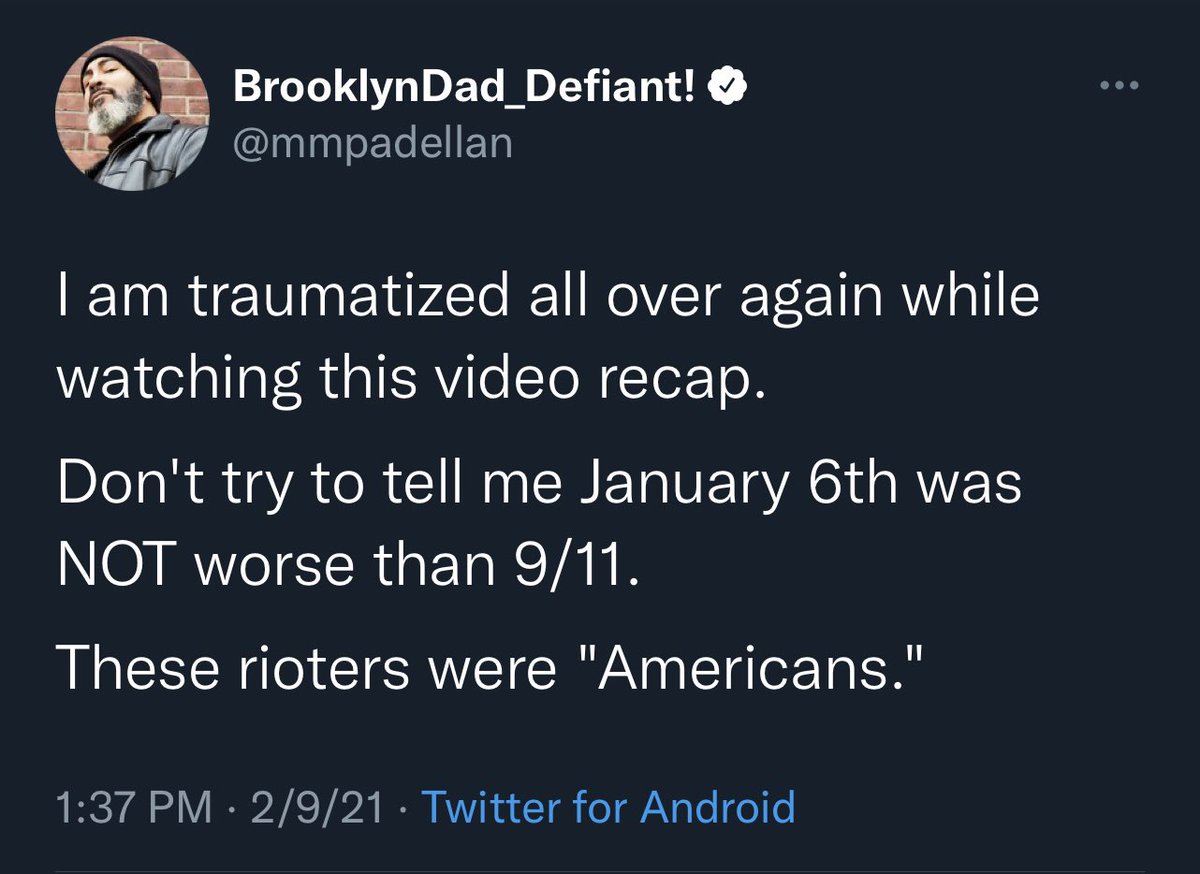The height and width of the screenshot is (874, 1200).
Task: Open the three-dot more options menu
Action: 1120,86
